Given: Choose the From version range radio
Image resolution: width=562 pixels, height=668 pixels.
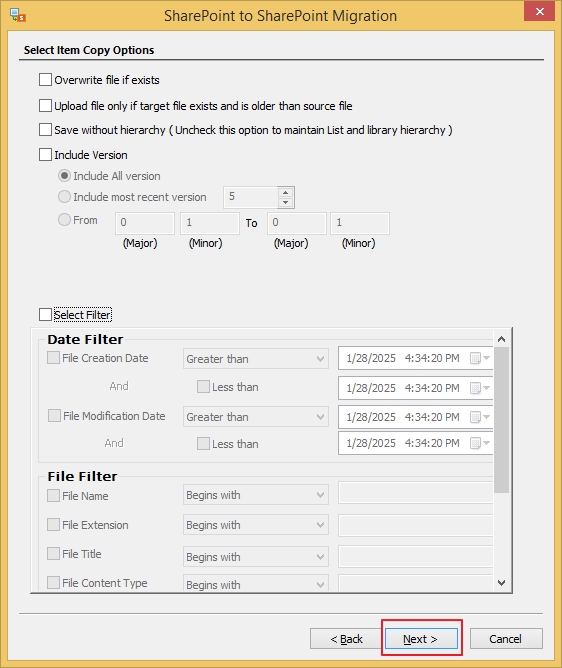Looking at the screenshot, I should pyautogui.click(x=64, y=220).
